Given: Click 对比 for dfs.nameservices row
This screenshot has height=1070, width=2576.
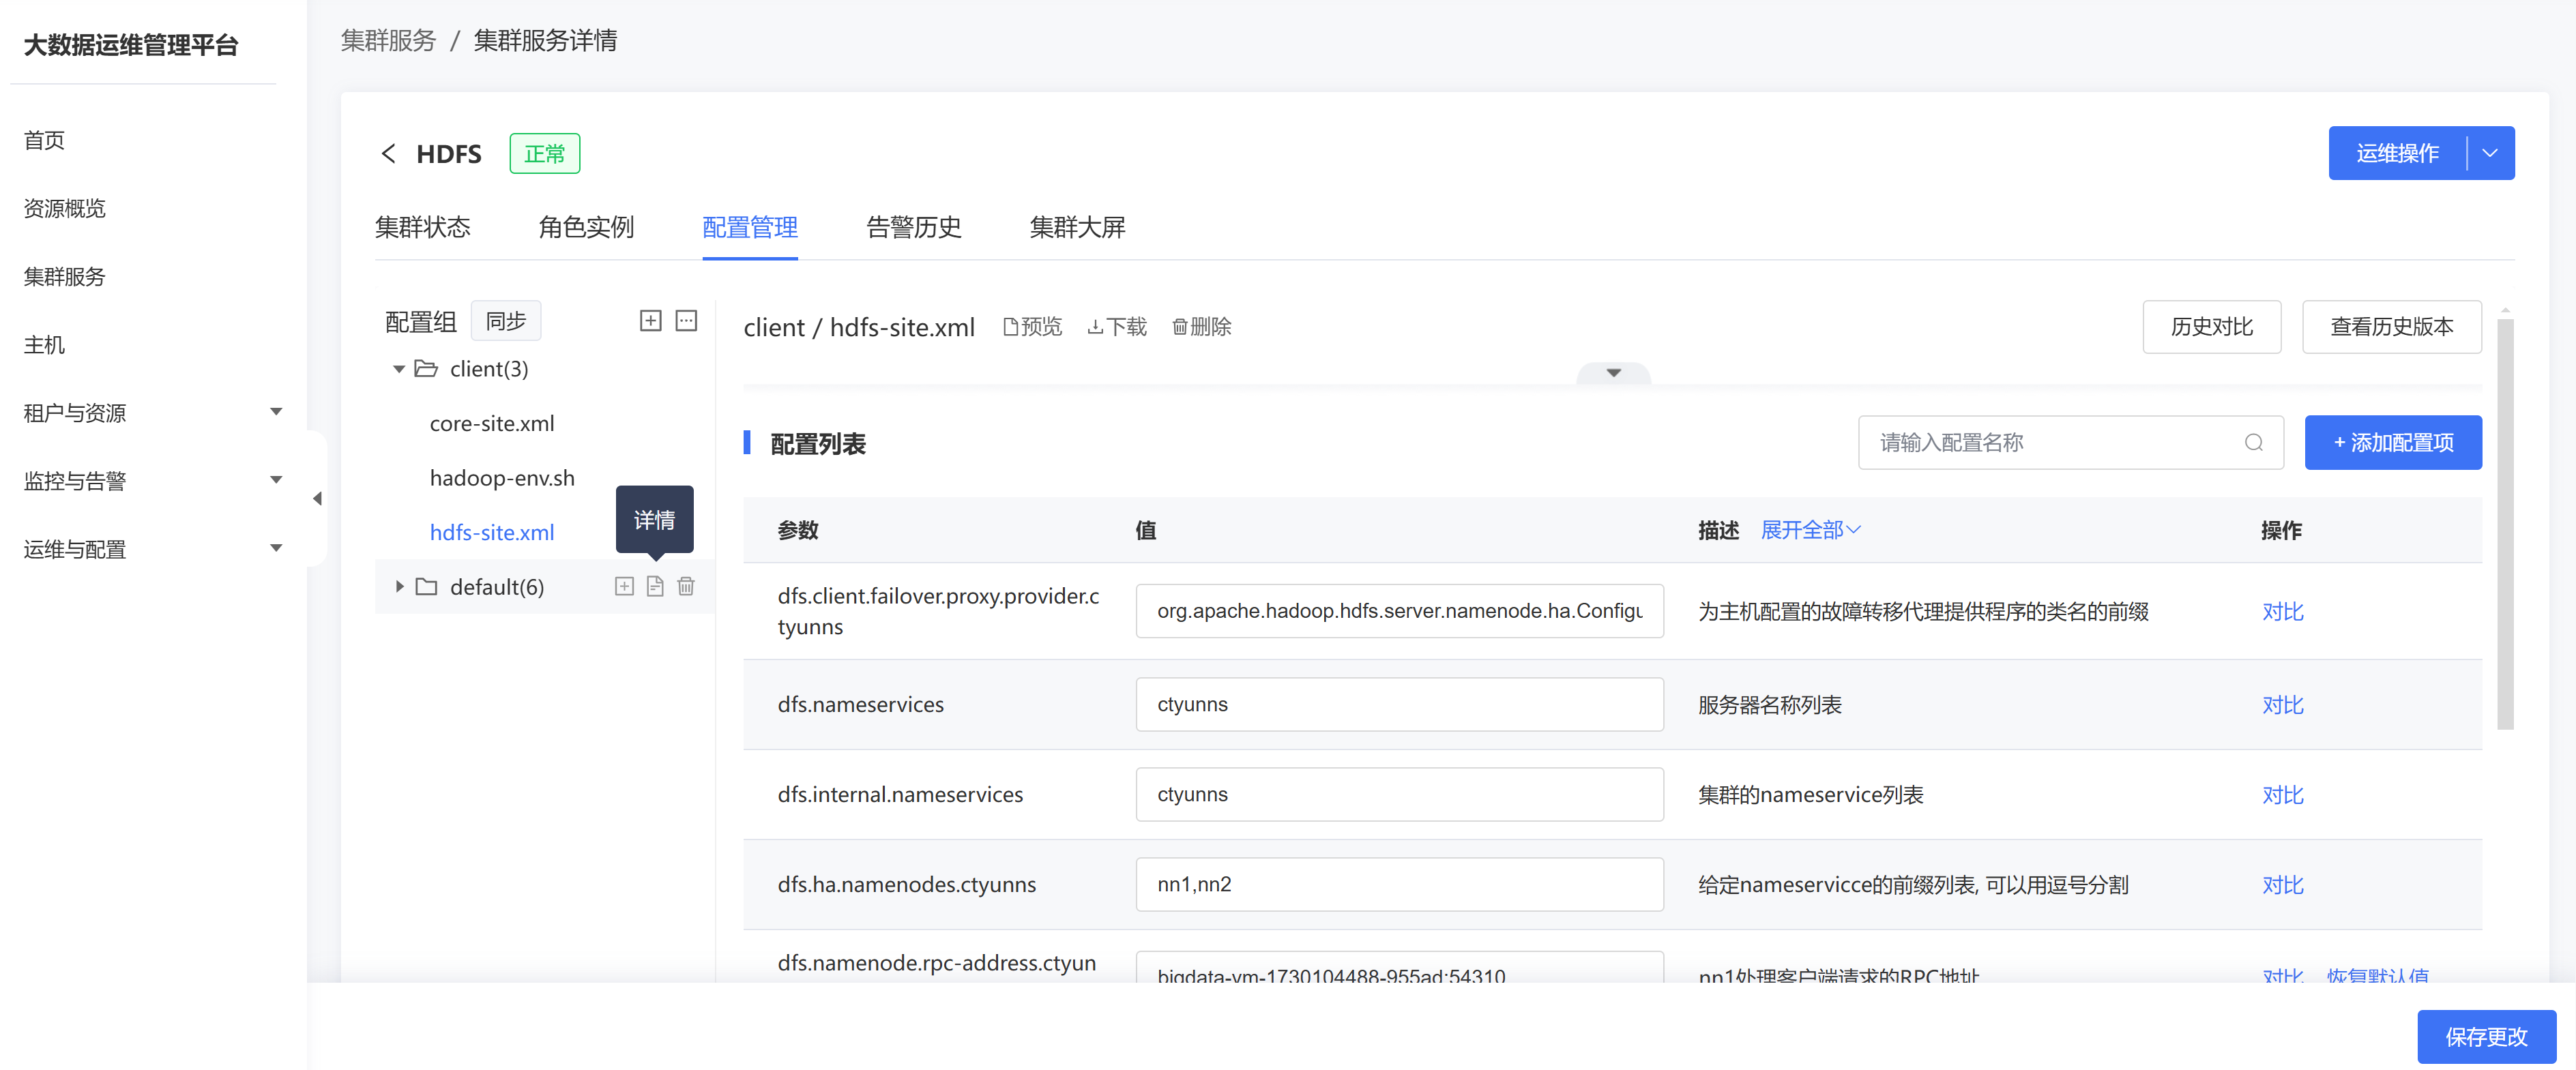Looking at the screenshot, I should point(2283,705).
